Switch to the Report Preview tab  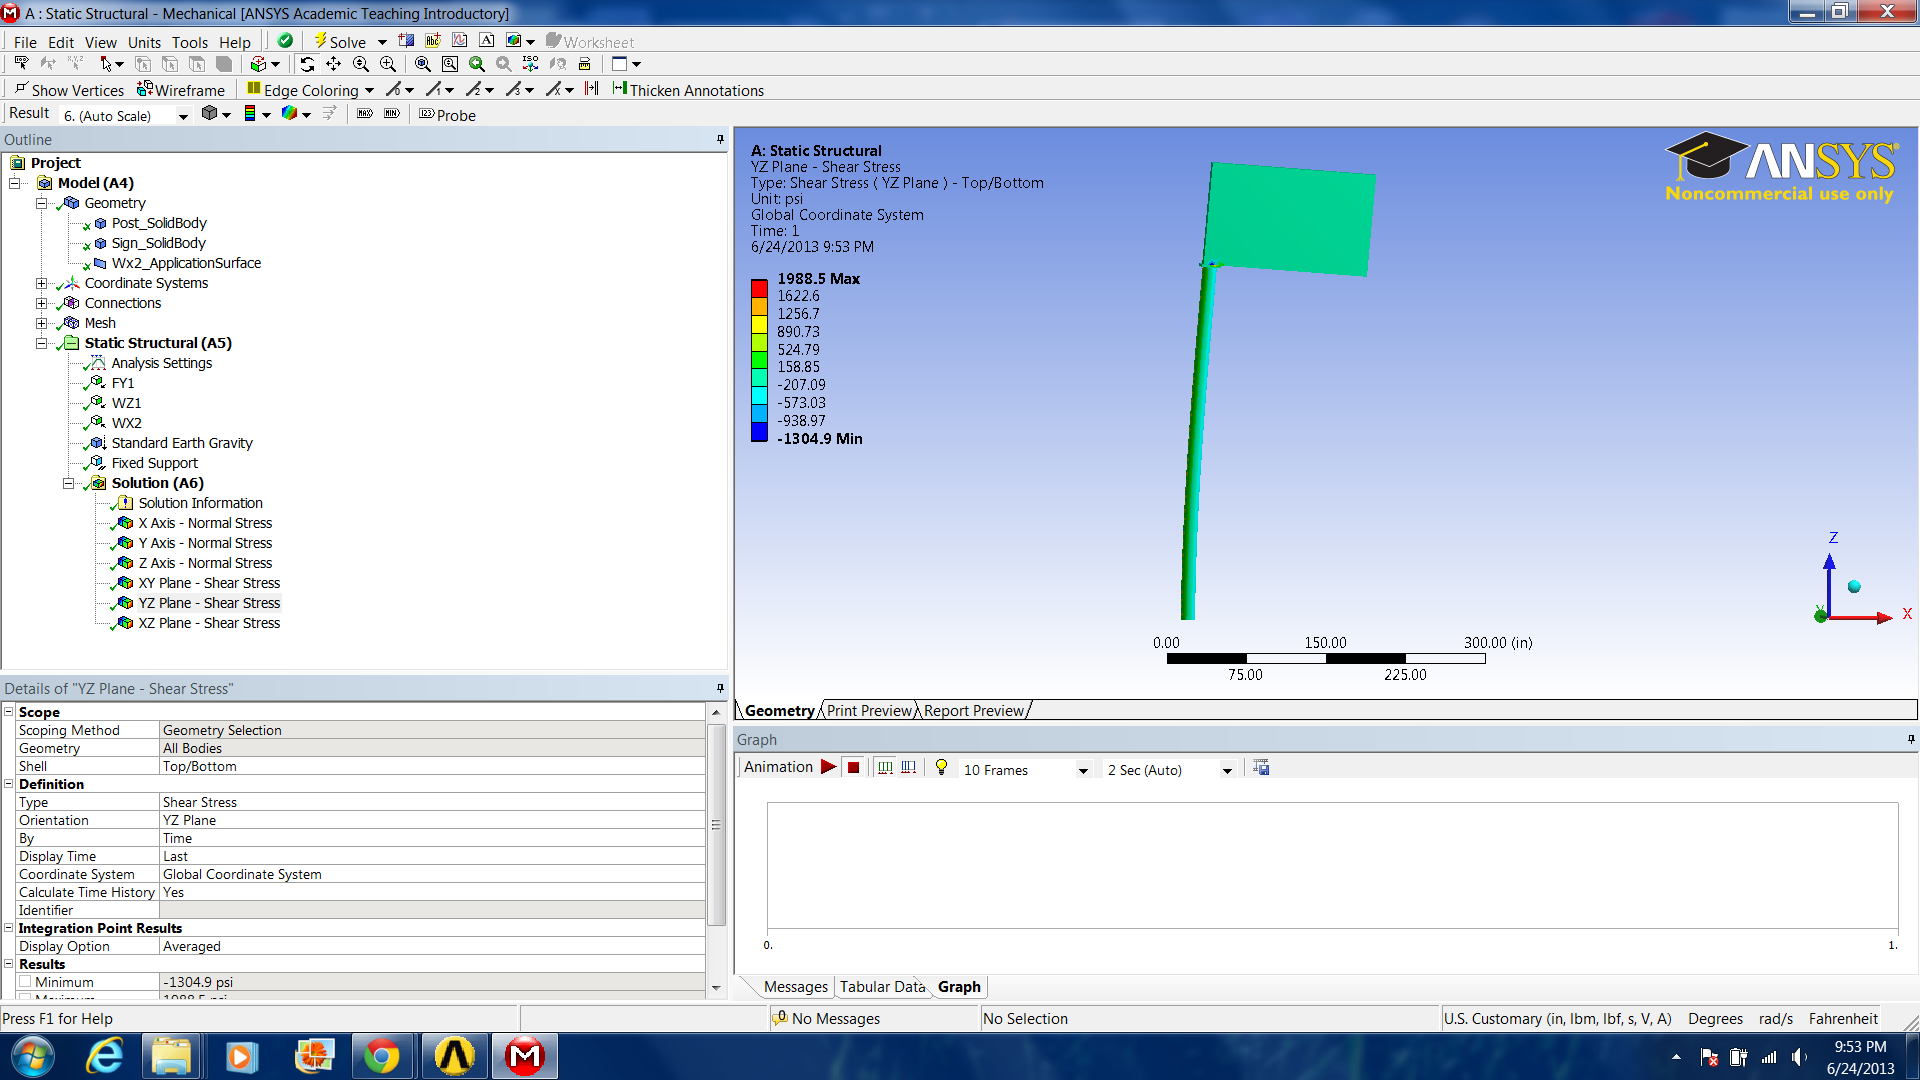(x=974, y=710)
